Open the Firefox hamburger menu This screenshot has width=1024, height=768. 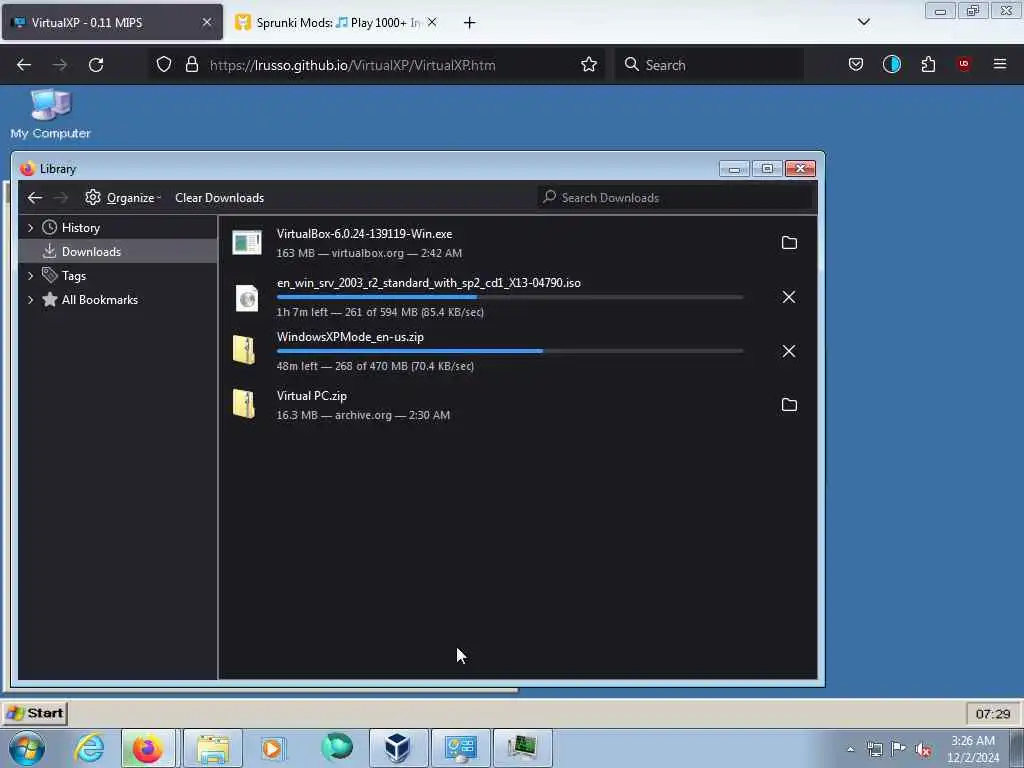[x=1000, y=64]
